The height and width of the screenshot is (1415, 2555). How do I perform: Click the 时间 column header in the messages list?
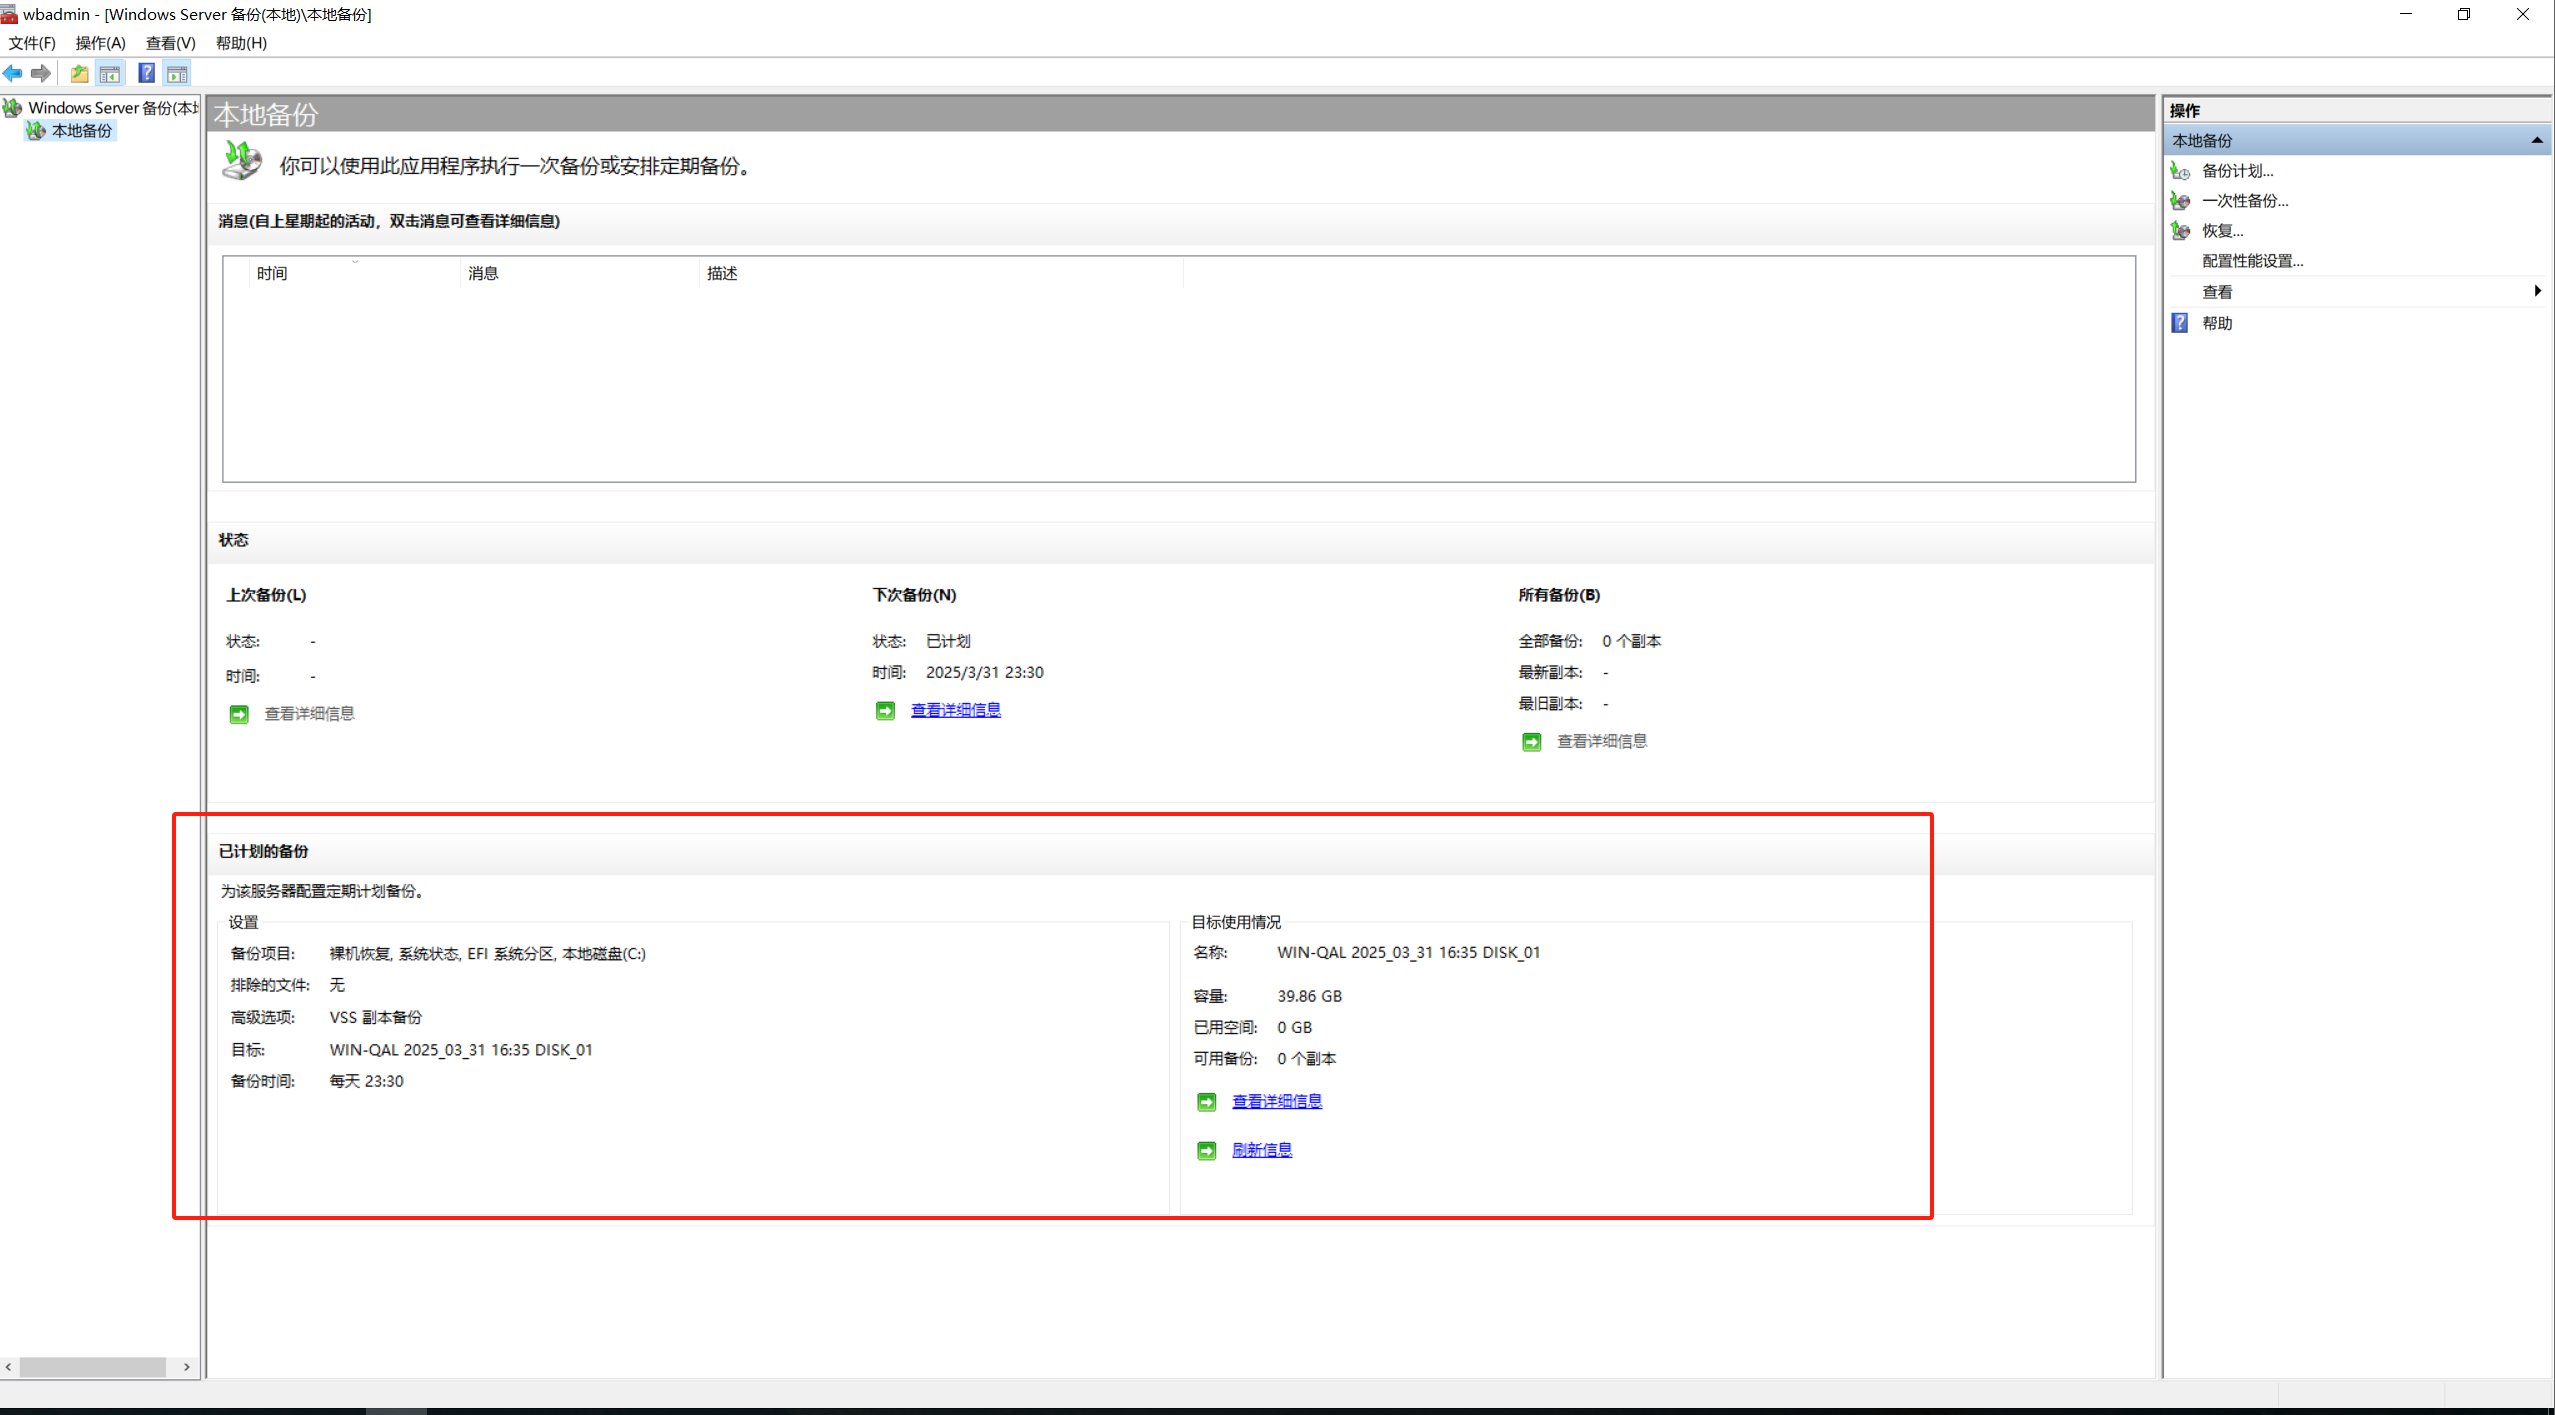pos(272,273)
